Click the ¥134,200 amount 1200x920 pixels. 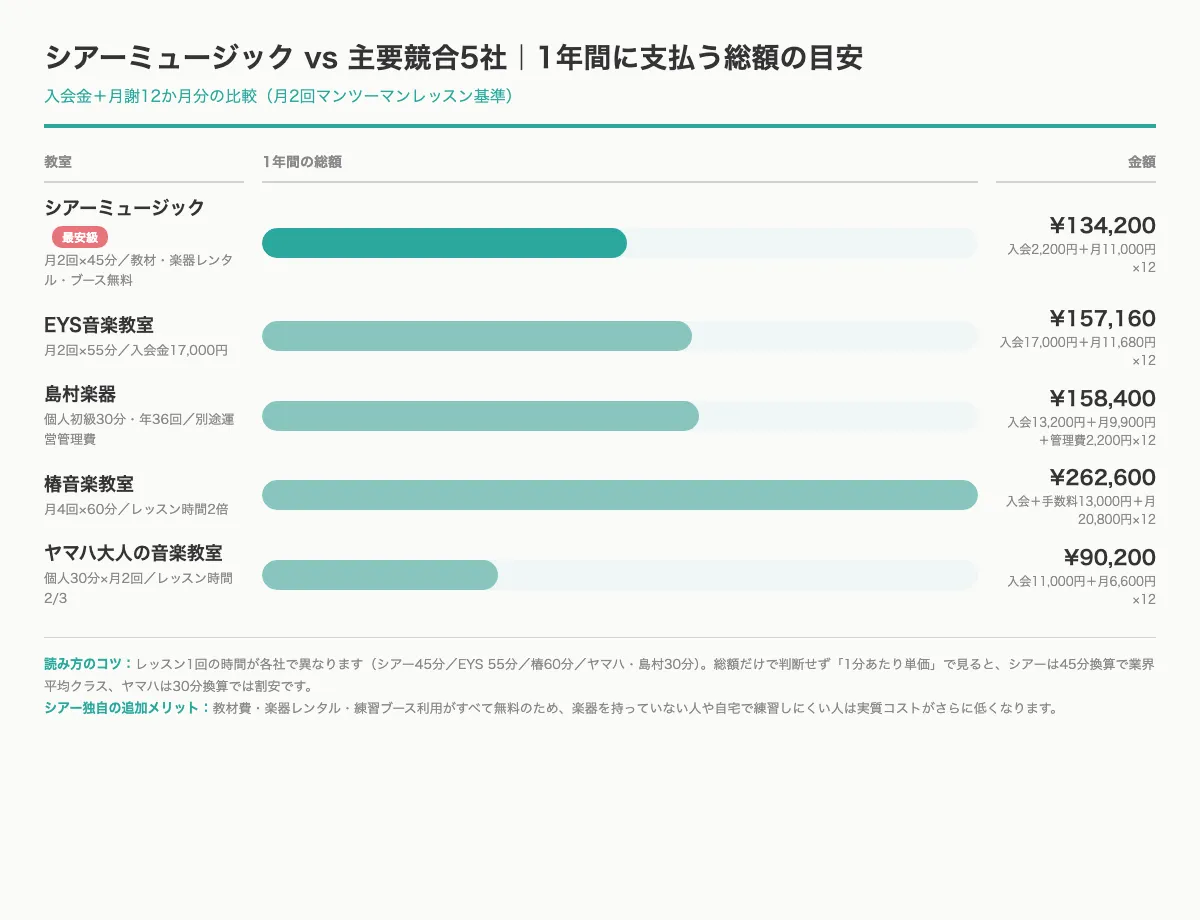[1102, 225]
